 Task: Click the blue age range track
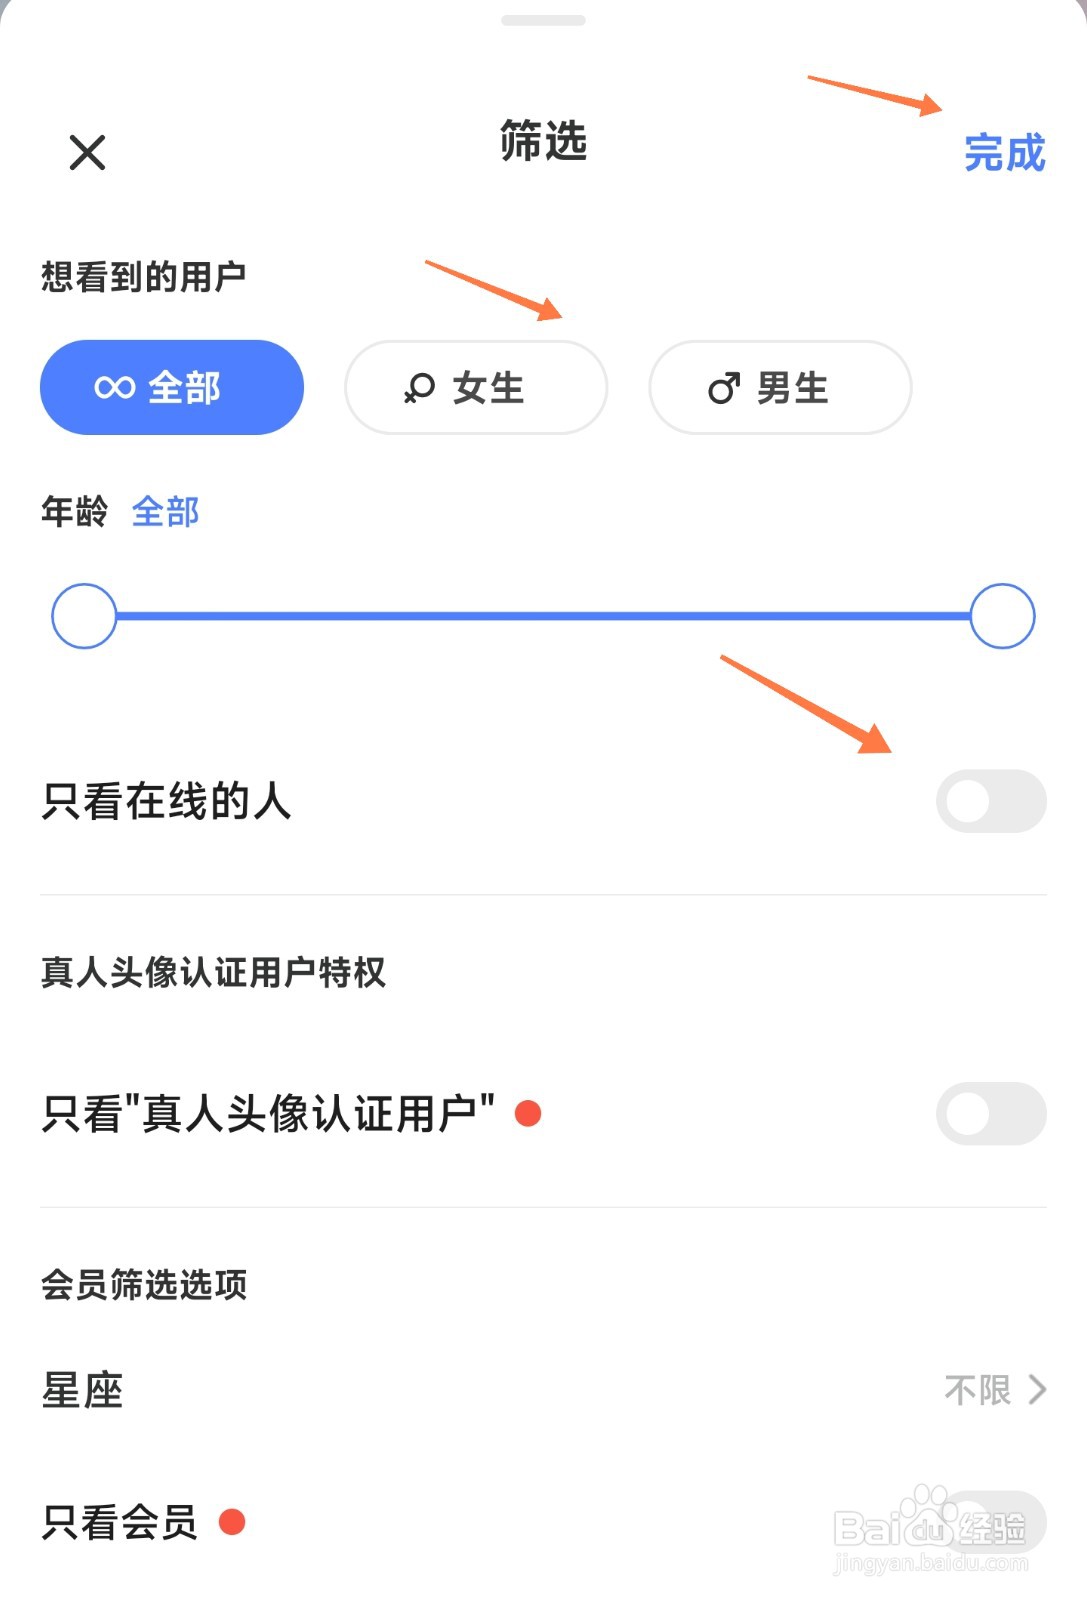[x=543, y=616]
